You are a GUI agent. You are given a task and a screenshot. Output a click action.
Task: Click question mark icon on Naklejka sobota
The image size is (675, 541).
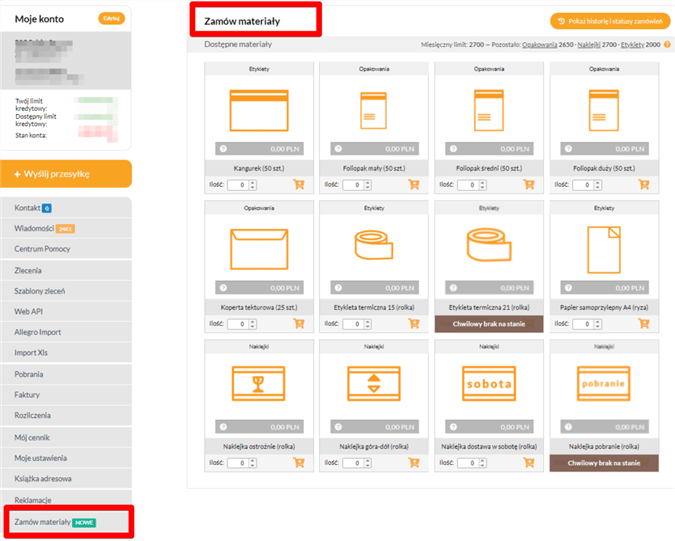pos(453,426)
